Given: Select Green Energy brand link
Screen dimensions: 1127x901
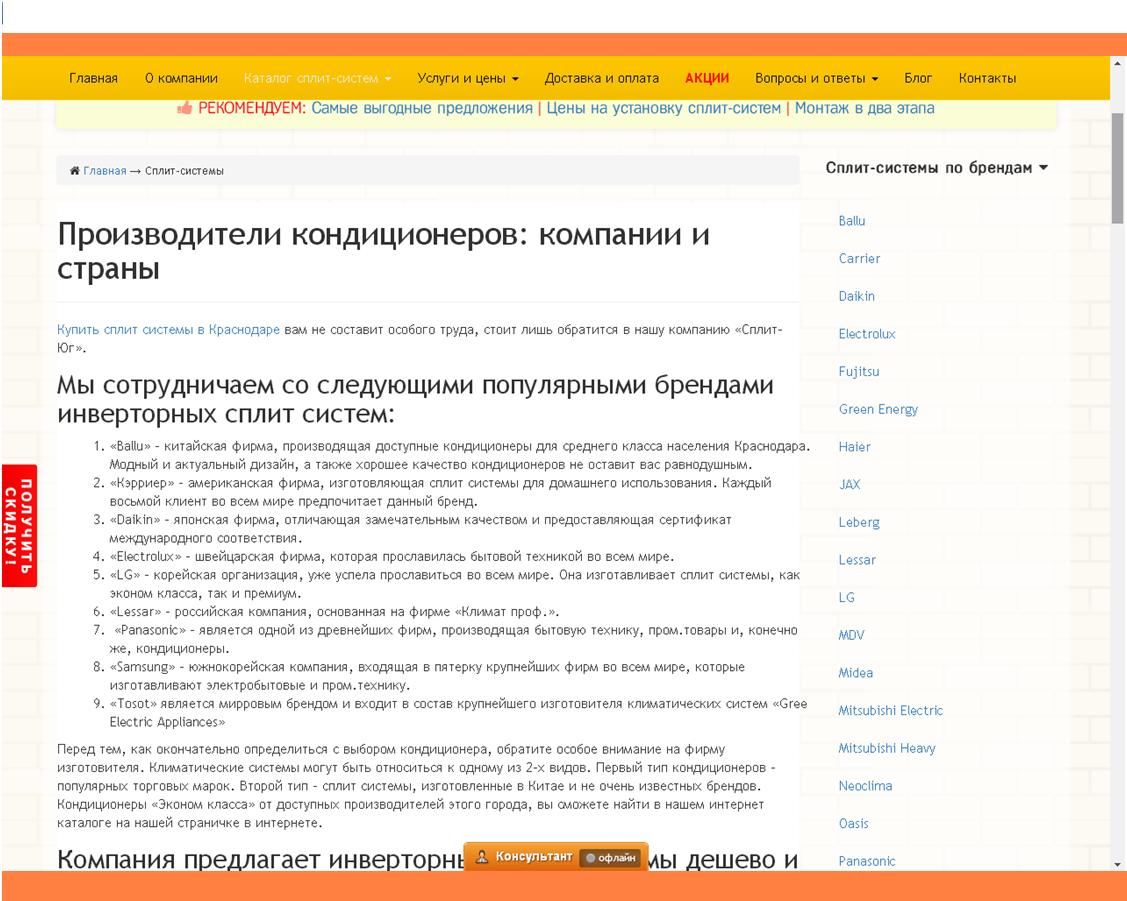Looking at the screenshot, I should (x=878, y=410).
